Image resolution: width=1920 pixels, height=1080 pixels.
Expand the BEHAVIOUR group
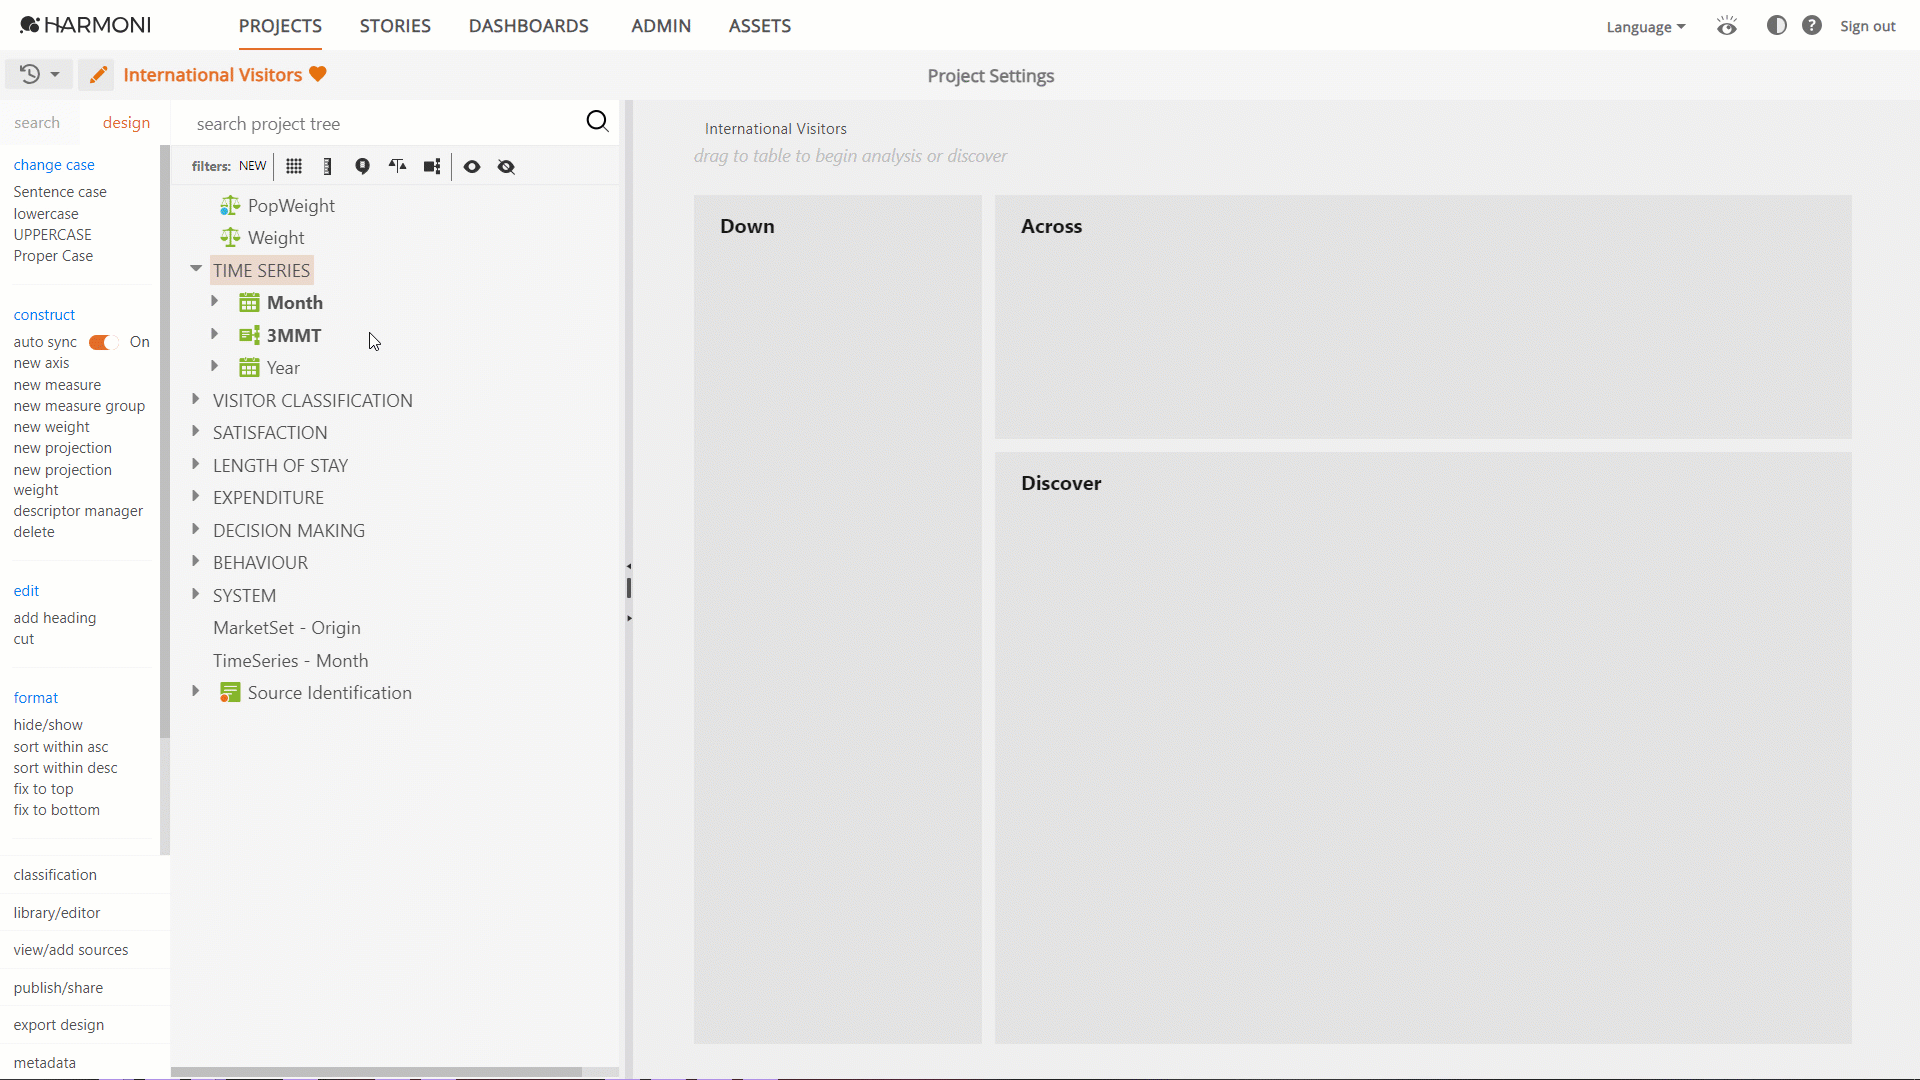click(x=195, y=561)
